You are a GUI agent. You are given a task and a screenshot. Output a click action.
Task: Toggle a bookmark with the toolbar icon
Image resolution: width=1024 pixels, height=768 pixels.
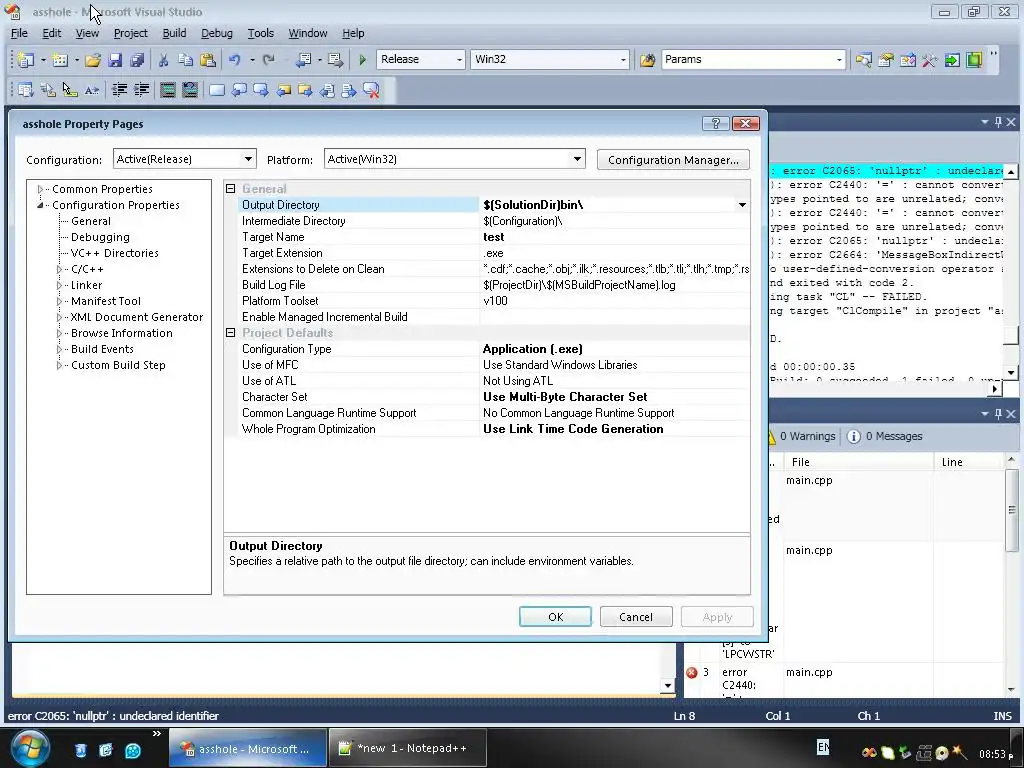click(217, 90)
